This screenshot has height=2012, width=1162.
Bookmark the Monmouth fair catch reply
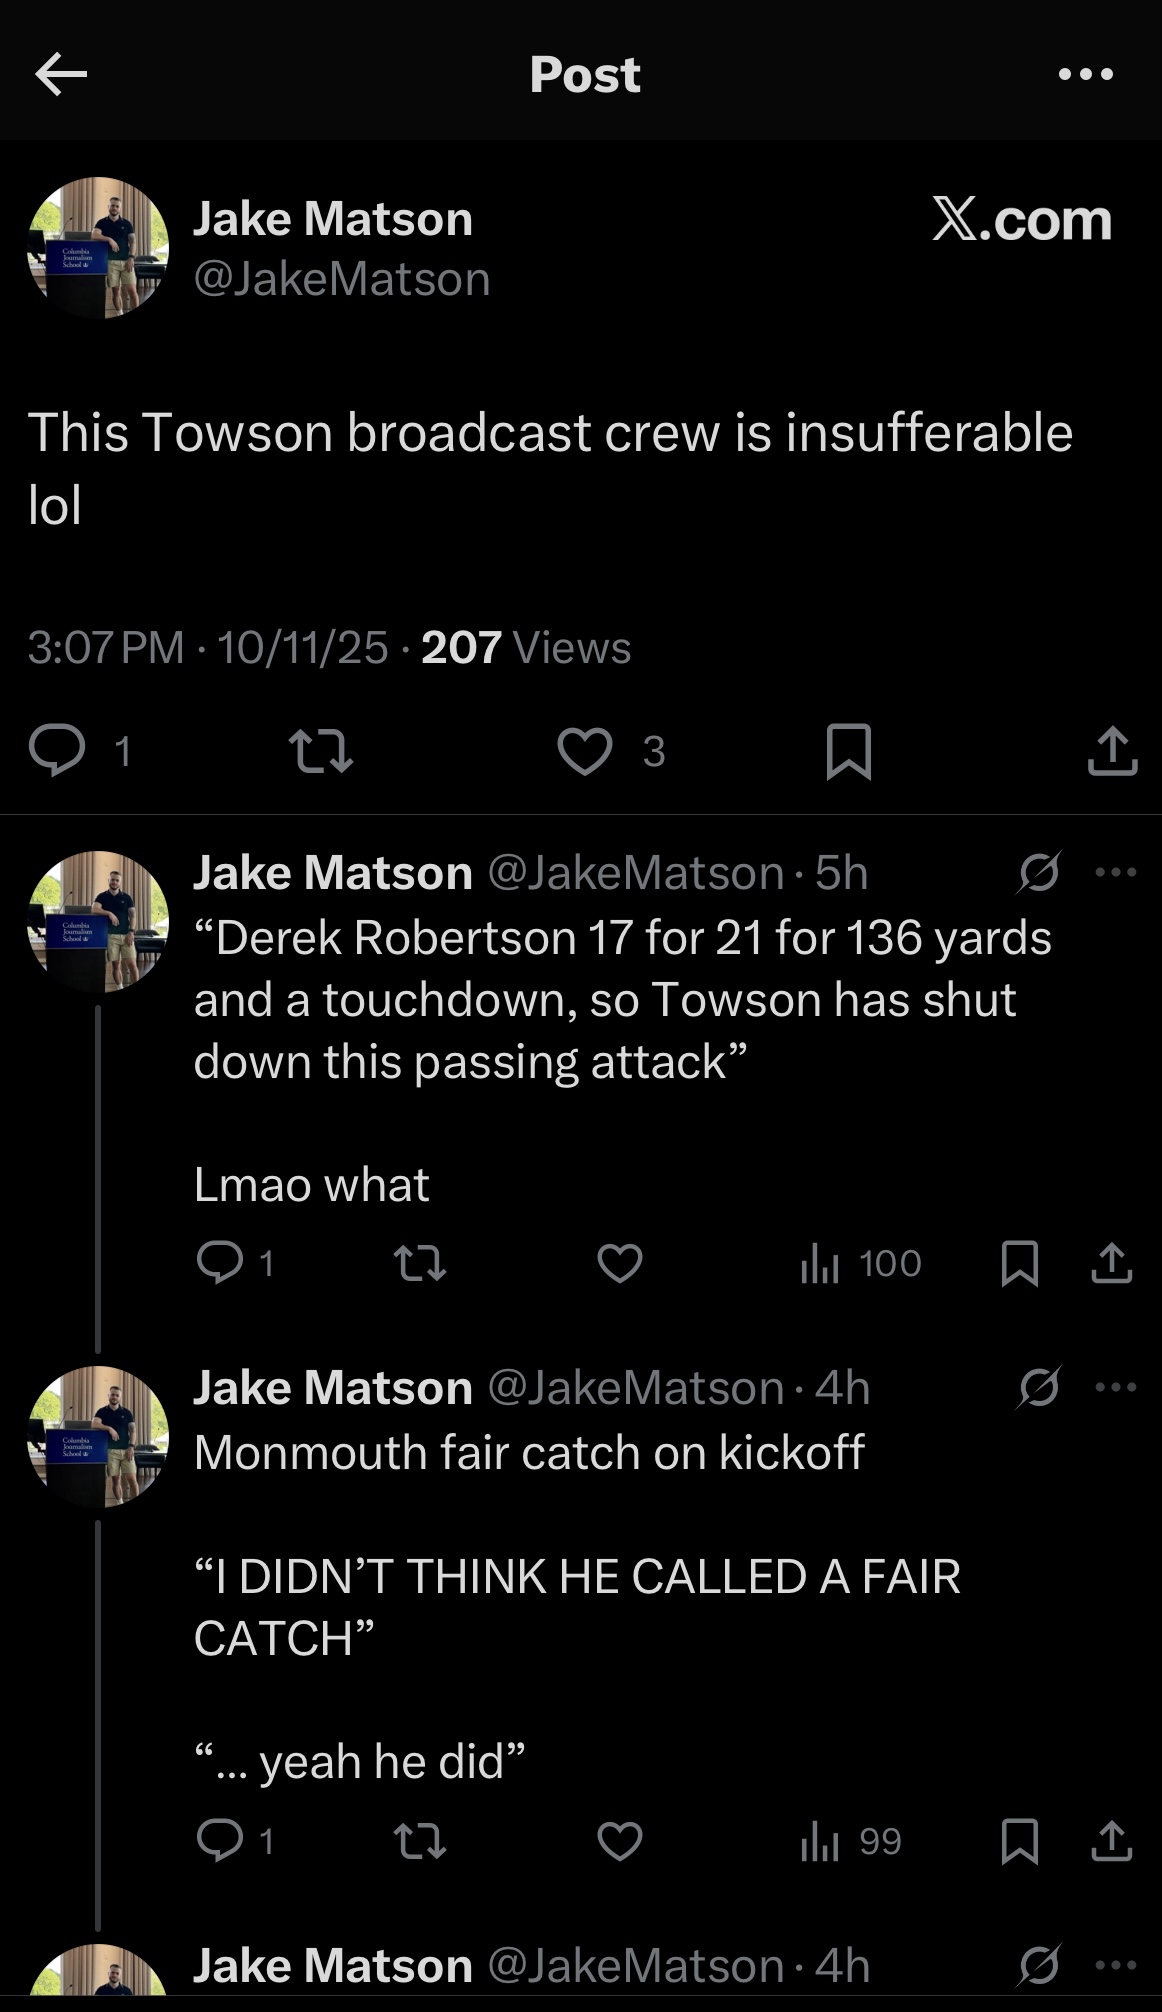click(x=1019, y=1842)
